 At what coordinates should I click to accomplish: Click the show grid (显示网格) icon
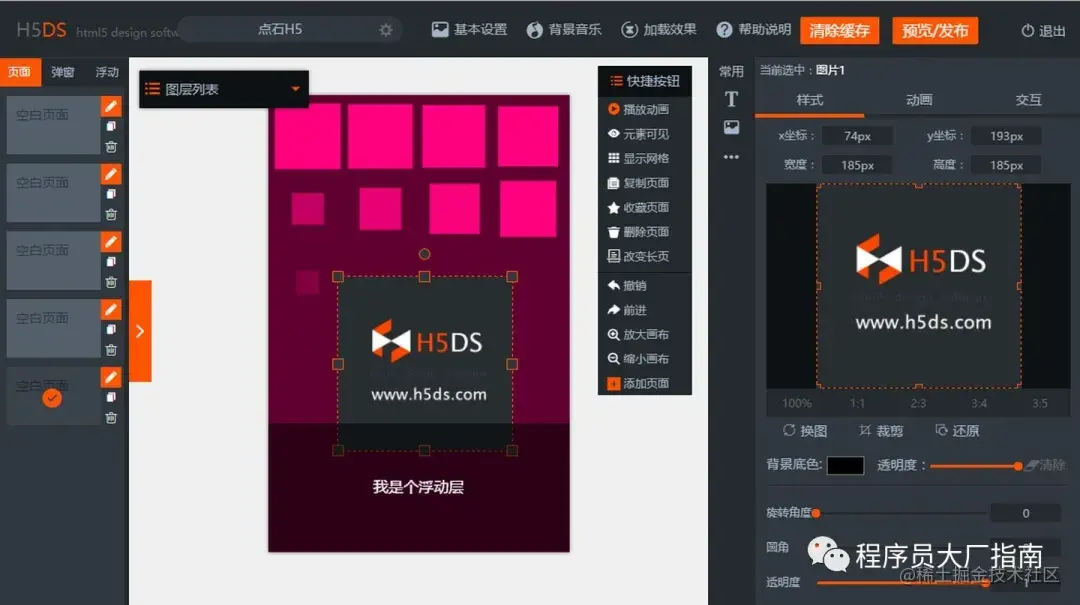612,157
